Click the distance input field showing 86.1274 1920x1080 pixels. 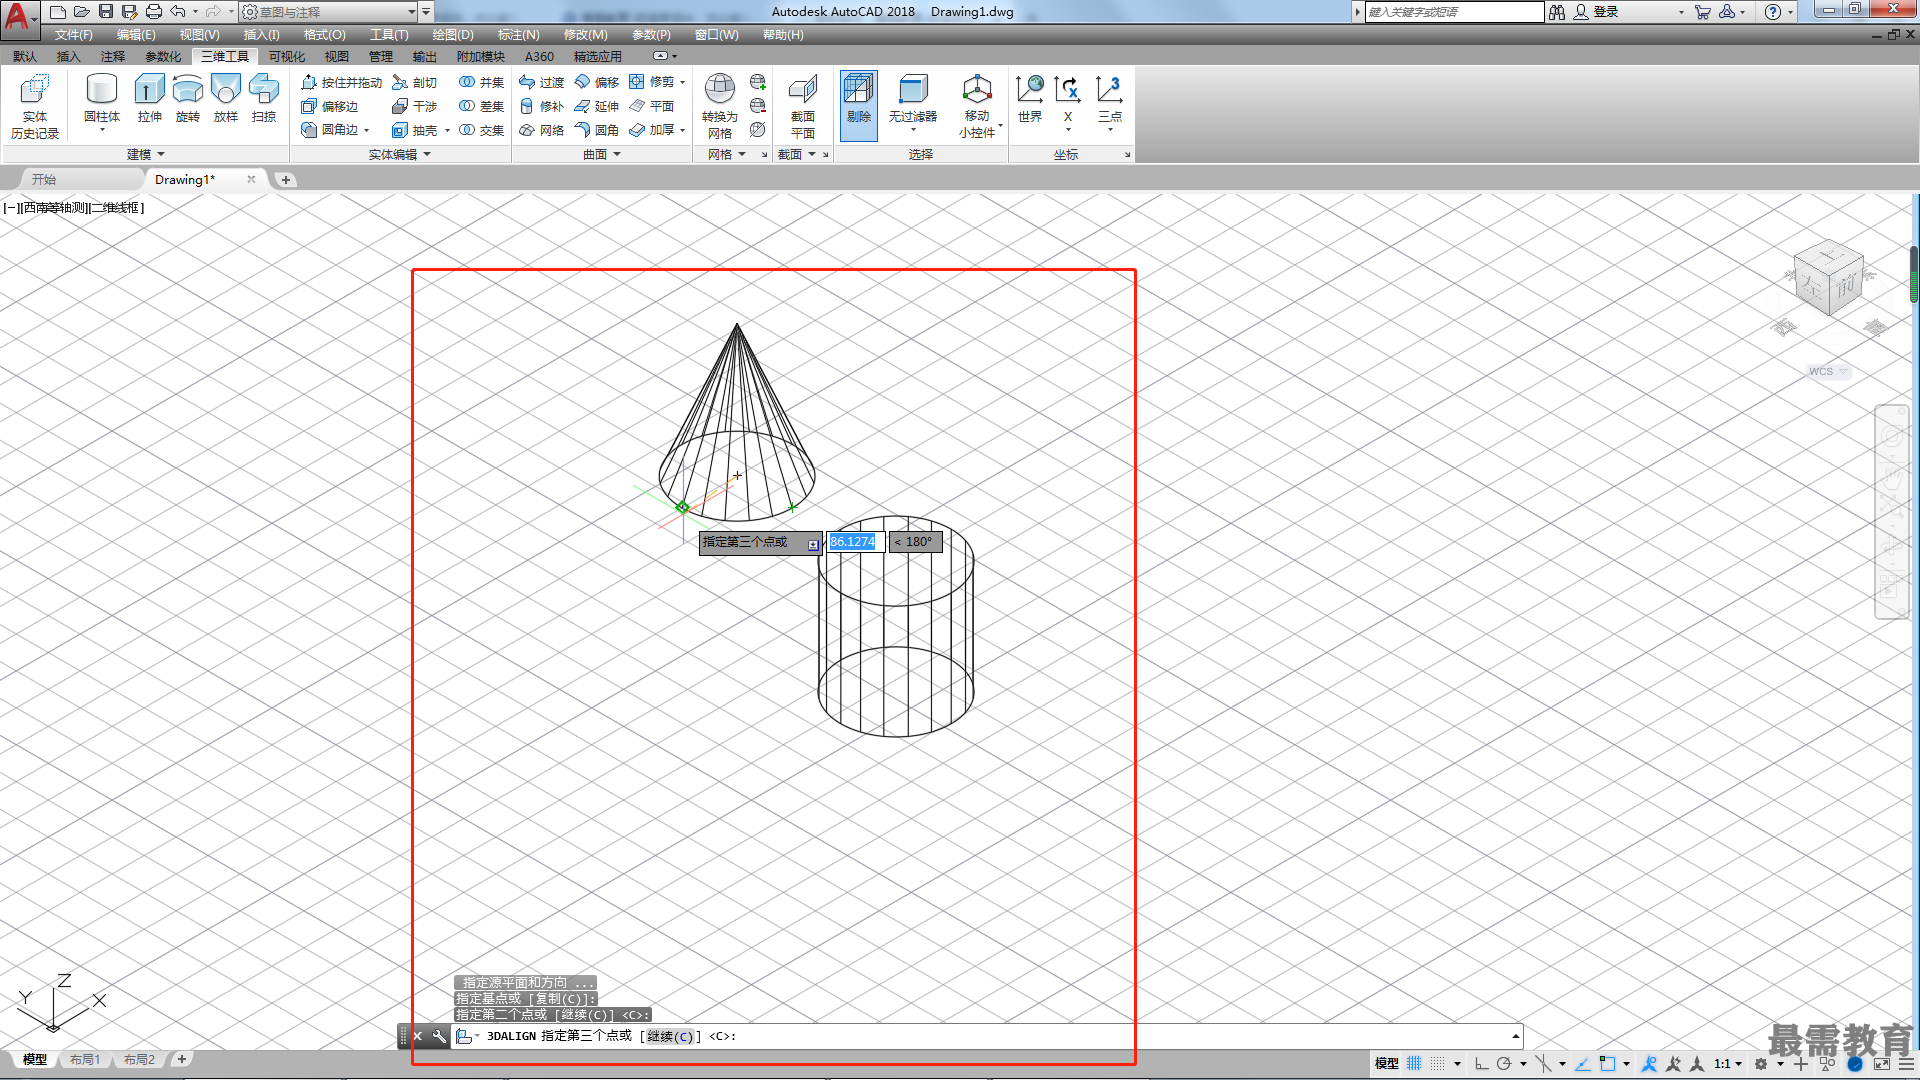(855, 541)
